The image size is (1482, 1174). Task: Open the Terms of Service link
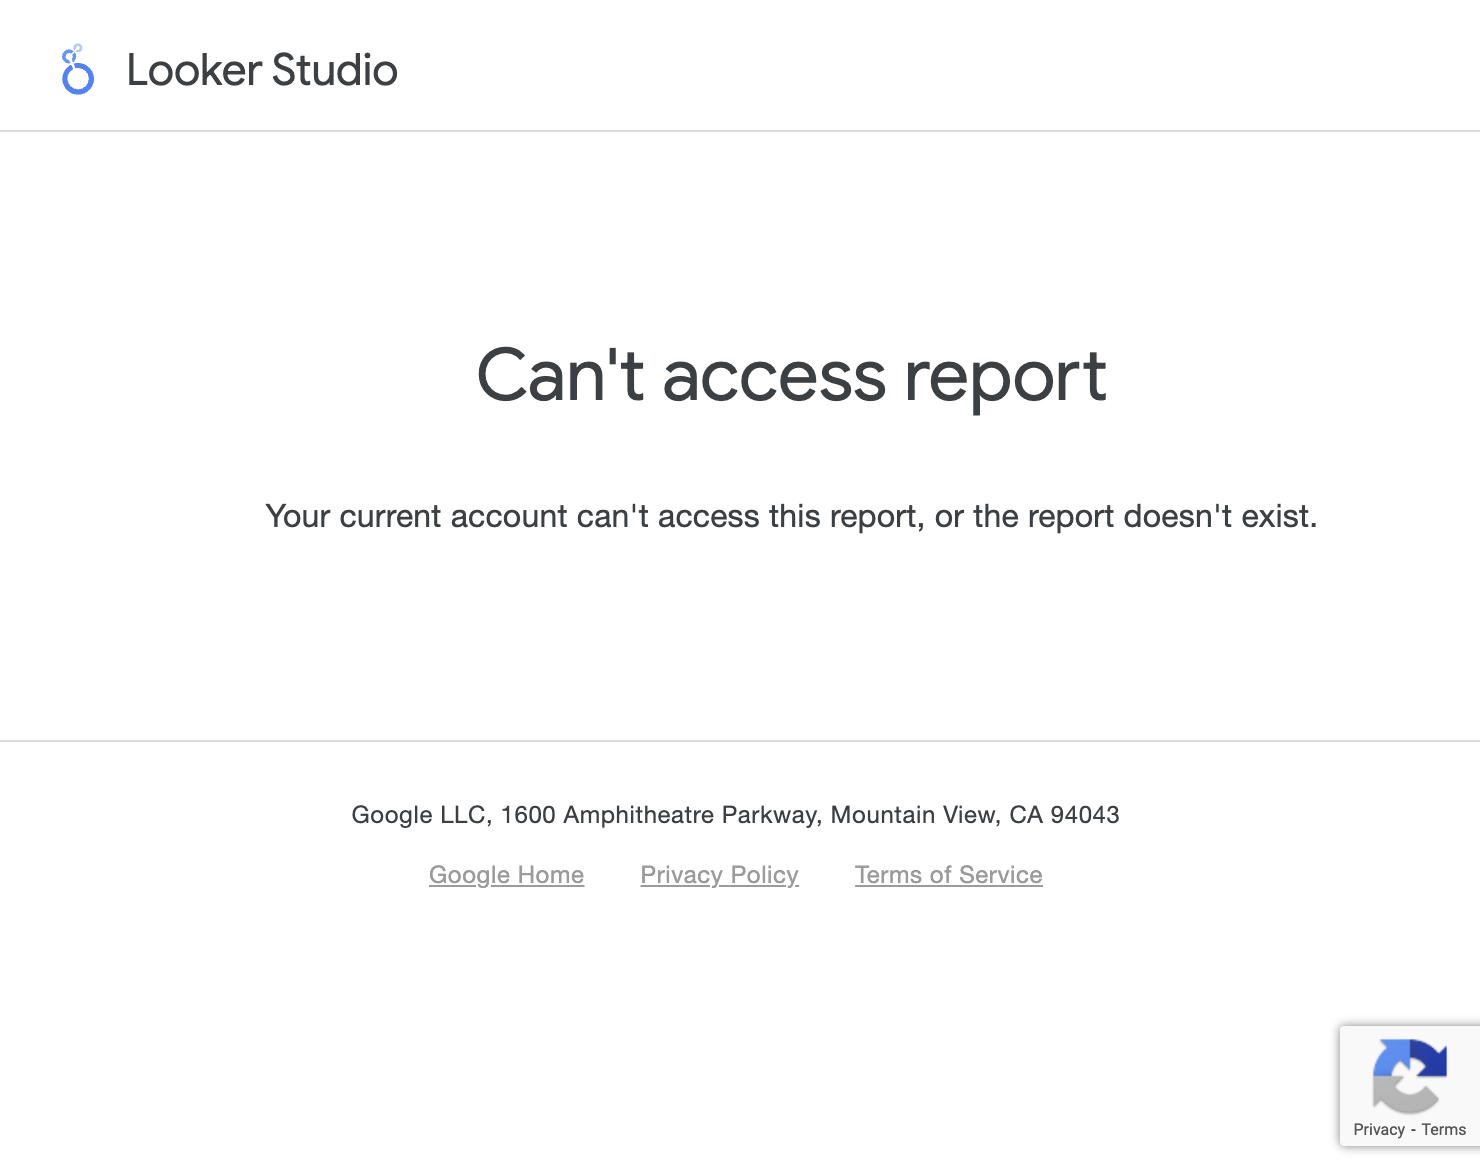pyautogui.click(x=948, y=875)
